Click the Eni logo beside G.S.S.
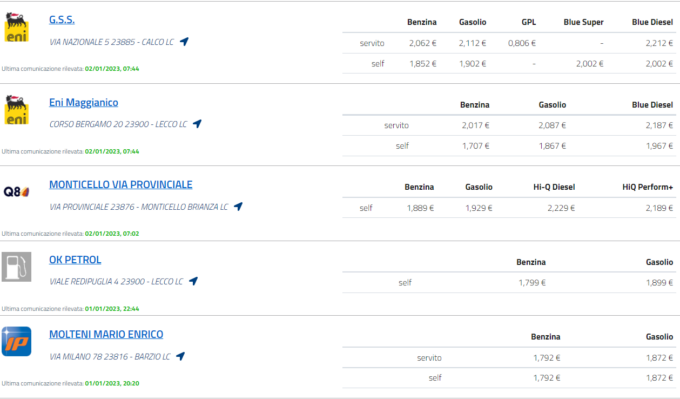The height and width of the screenshot is (399, 680). coord(16,27)
